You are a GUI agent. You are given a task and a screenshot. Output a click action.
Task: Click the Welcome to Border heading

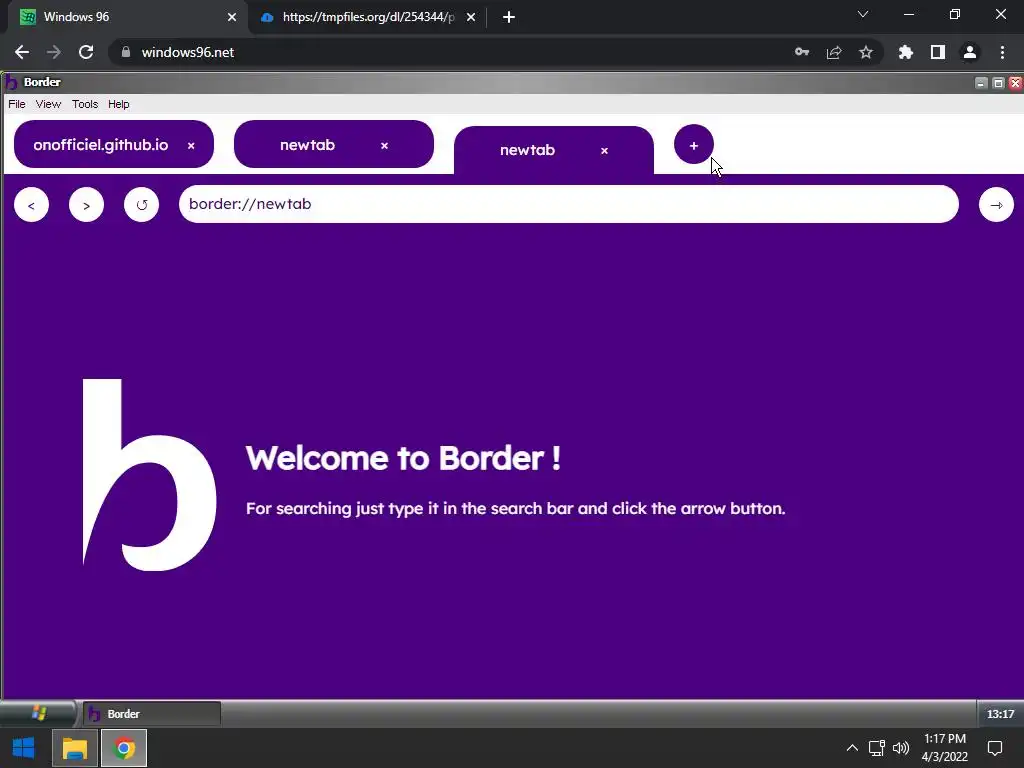click(403, 458)
